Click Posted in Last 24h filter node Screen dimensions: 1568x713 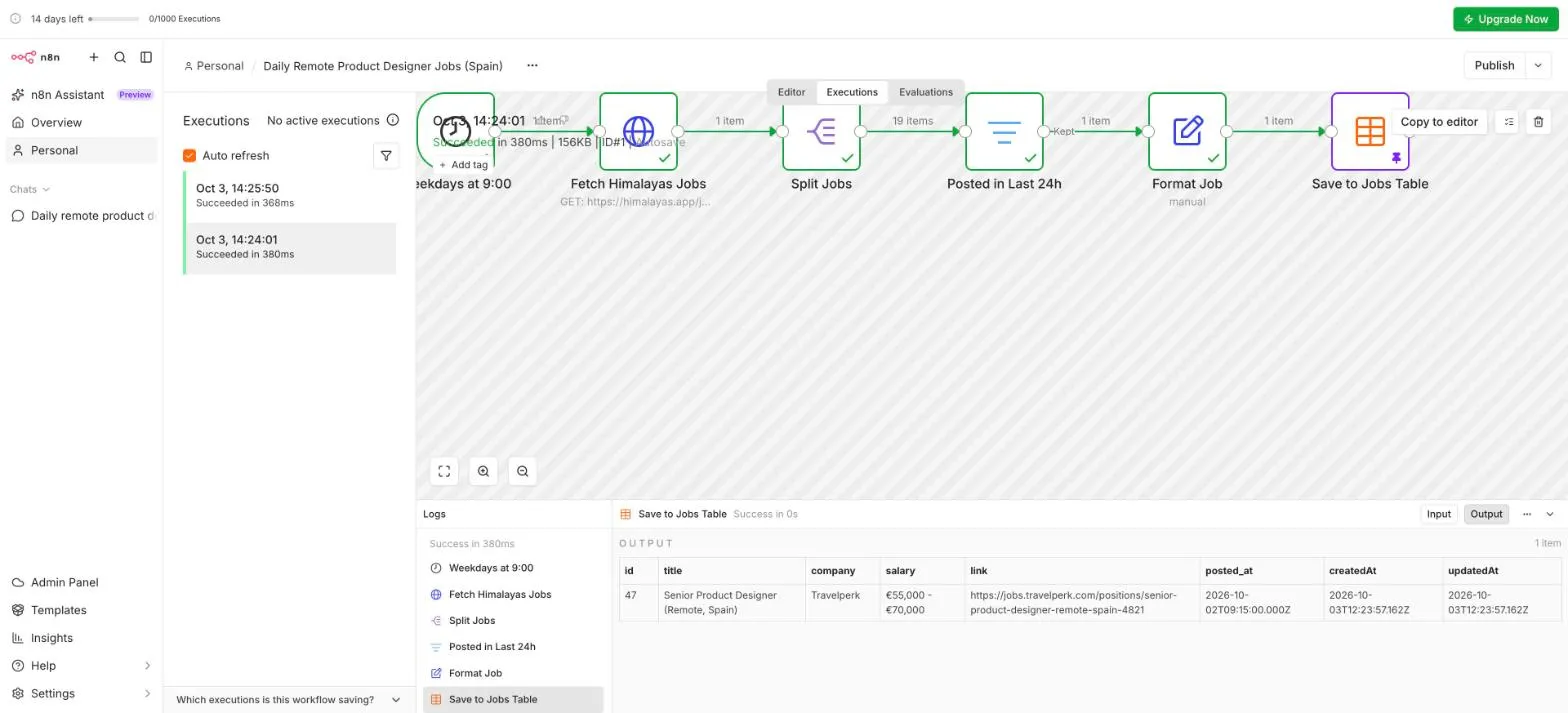(1004, 131)
